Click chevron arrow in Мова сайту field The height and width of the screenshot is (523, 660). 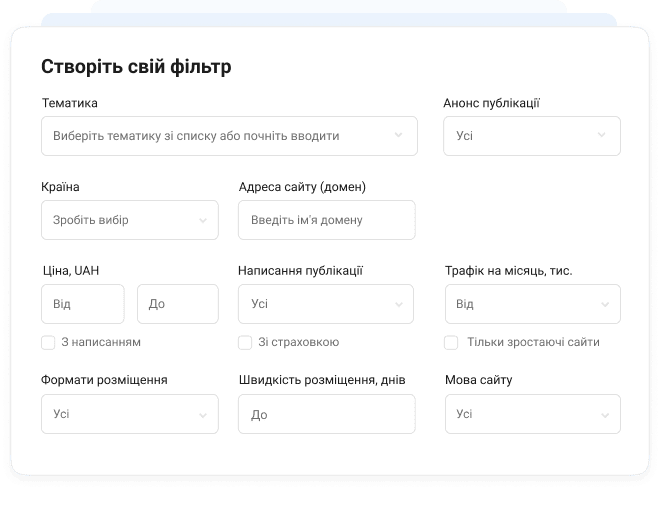click(x=605, y=414)
